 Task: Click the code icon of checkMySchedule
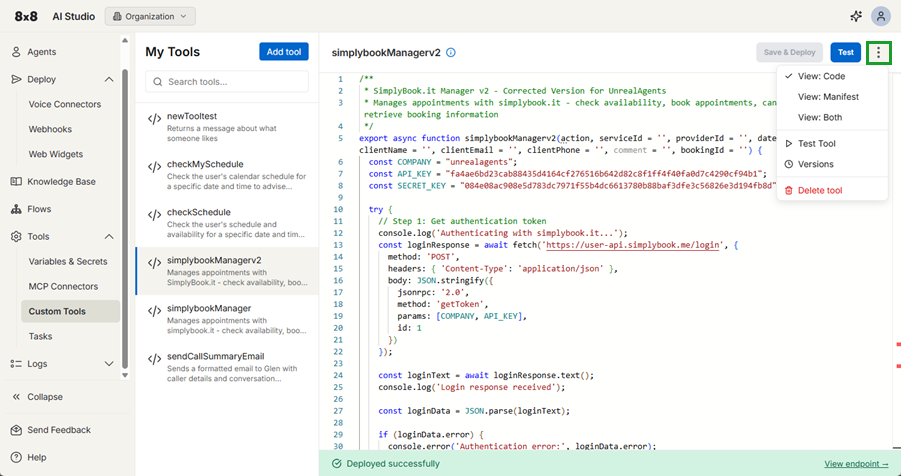[x=154, y=167]
